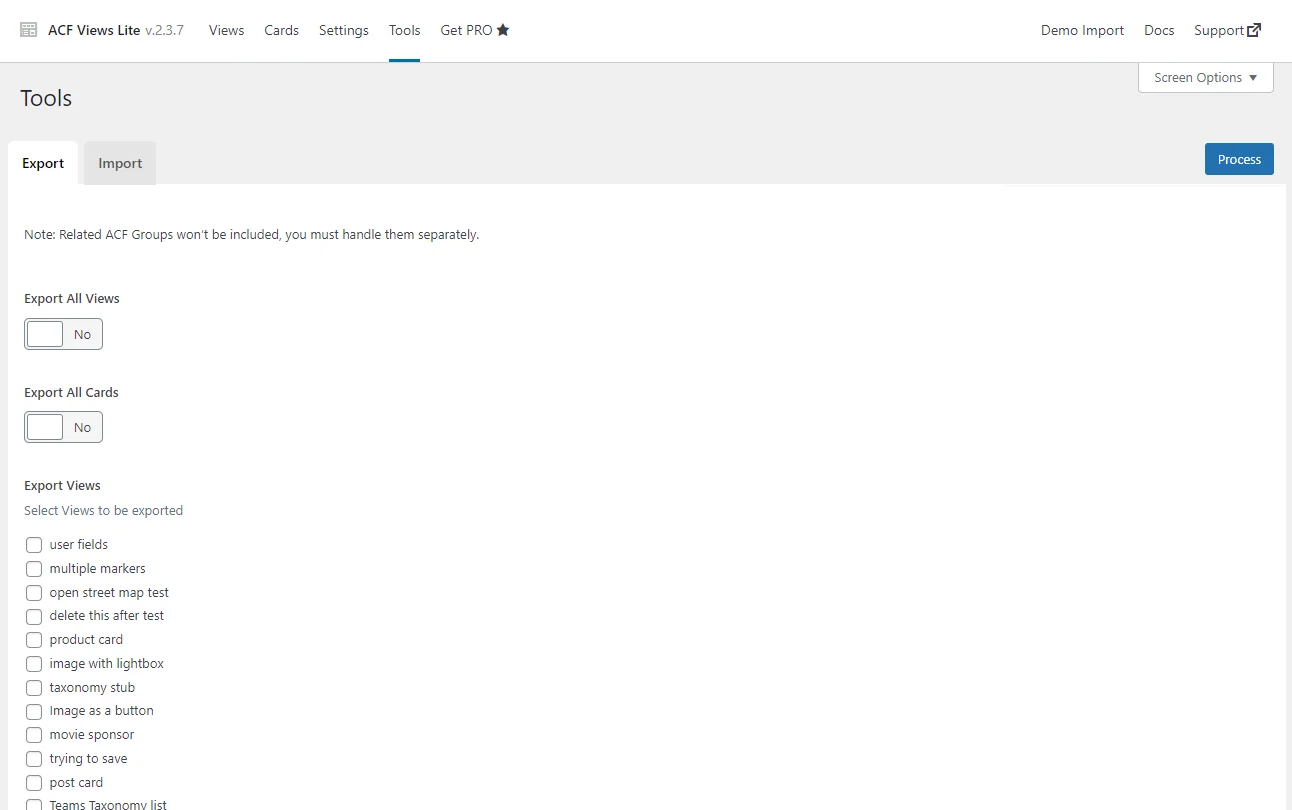Click the Related ACF Groups note text
The width and height of the screenshot is (1292, 810).
coord(251,235)
